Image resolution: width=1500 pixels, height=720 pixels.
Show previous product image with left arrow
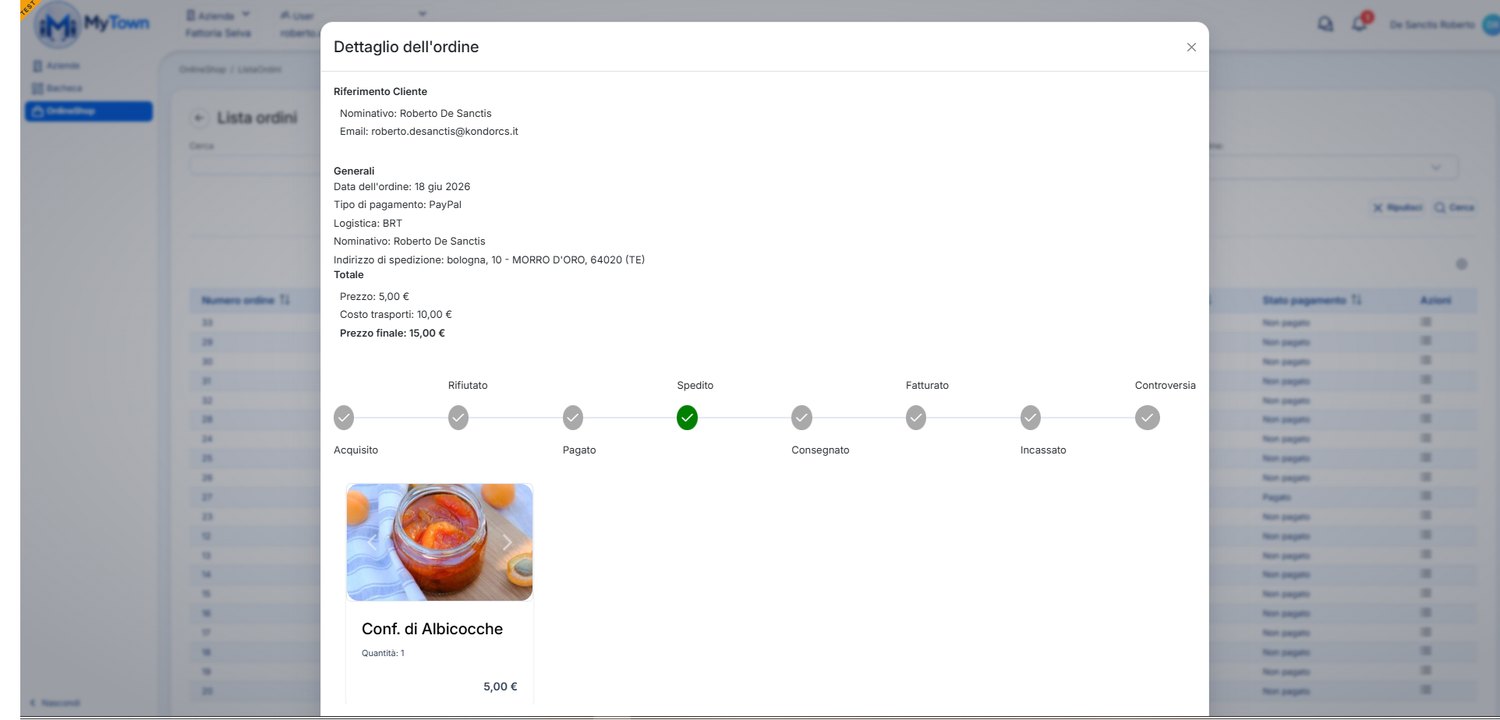(x=373, y=542)
